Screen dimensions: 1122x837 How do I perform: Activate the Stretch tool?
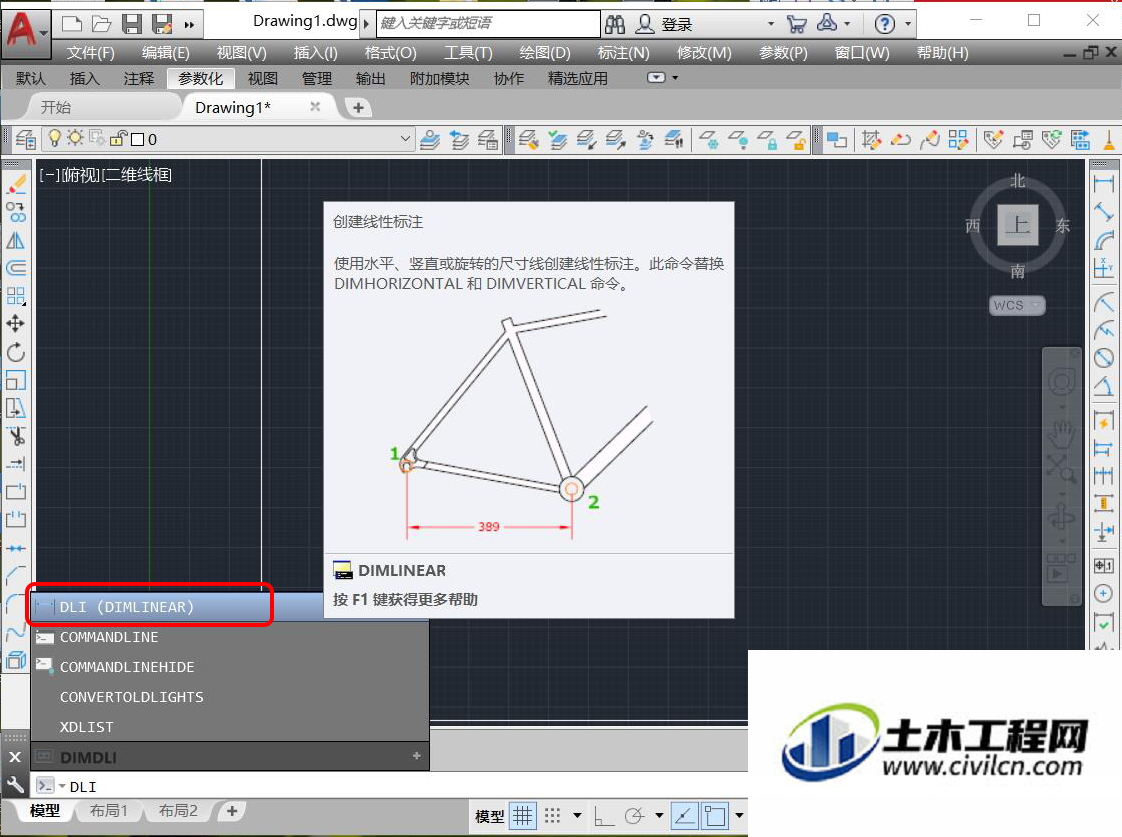(16, 408)
